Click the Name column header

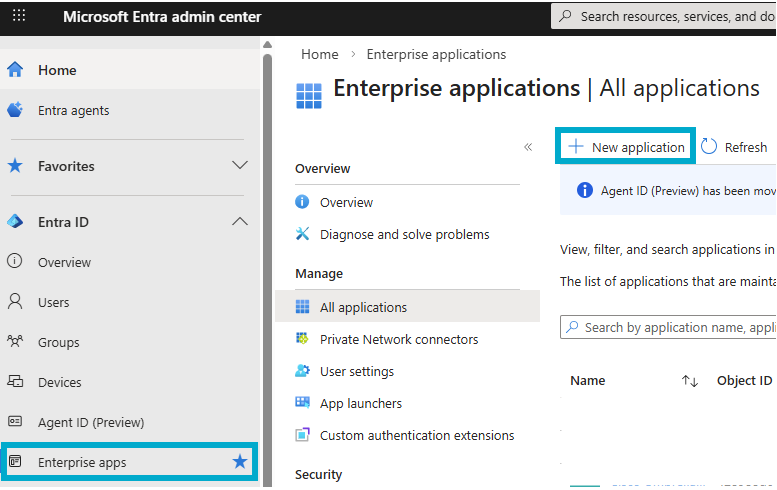pos(587,381)
